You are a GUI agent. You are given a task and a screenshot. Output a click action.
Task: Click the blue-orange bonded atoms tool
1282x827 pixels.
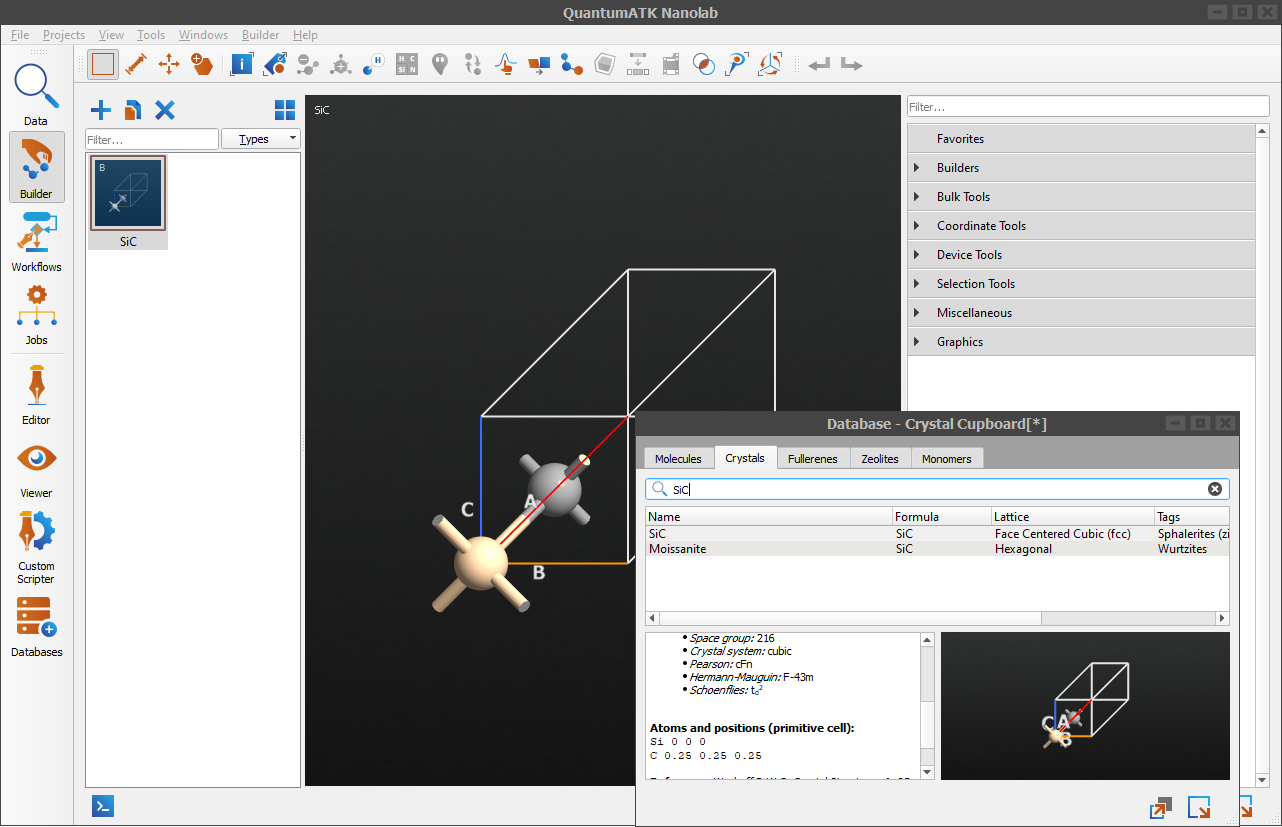(572, 64)
